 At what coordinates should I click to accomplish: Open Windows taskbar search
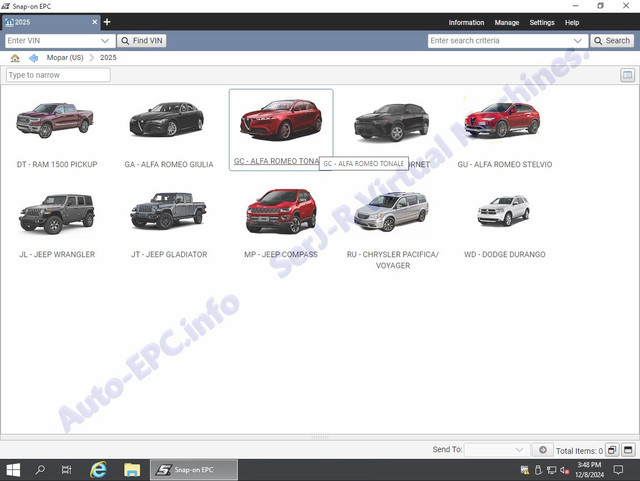[x=40, y=470]
